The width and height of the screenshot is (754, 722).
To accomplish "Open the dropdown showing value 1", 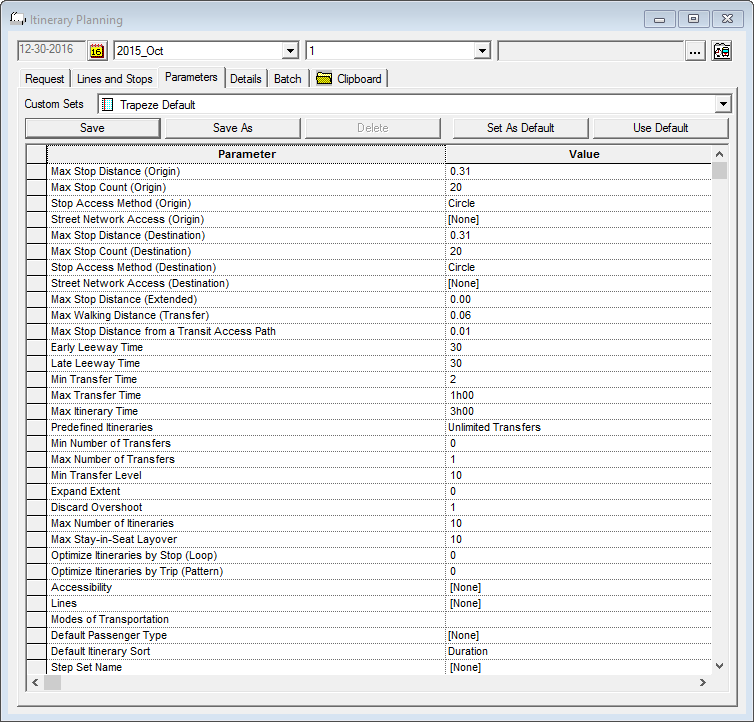I will [482, 51].
